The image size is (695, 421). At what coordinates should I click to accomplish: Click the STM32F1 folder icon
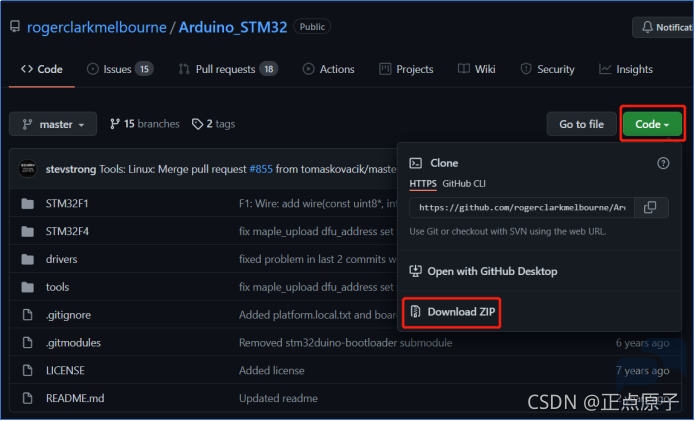point(27,204)
